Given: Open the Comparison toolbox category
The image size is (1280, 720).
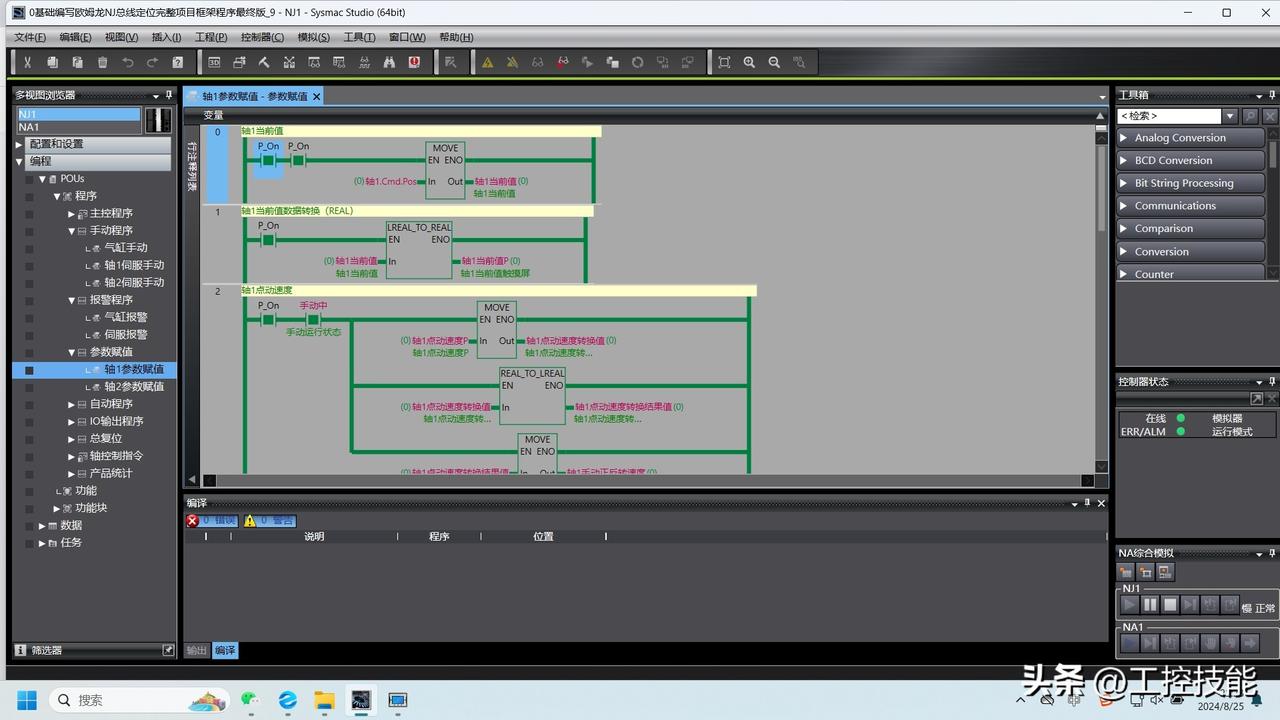Looking at the screenshot, I should (x=1190, y=228).
